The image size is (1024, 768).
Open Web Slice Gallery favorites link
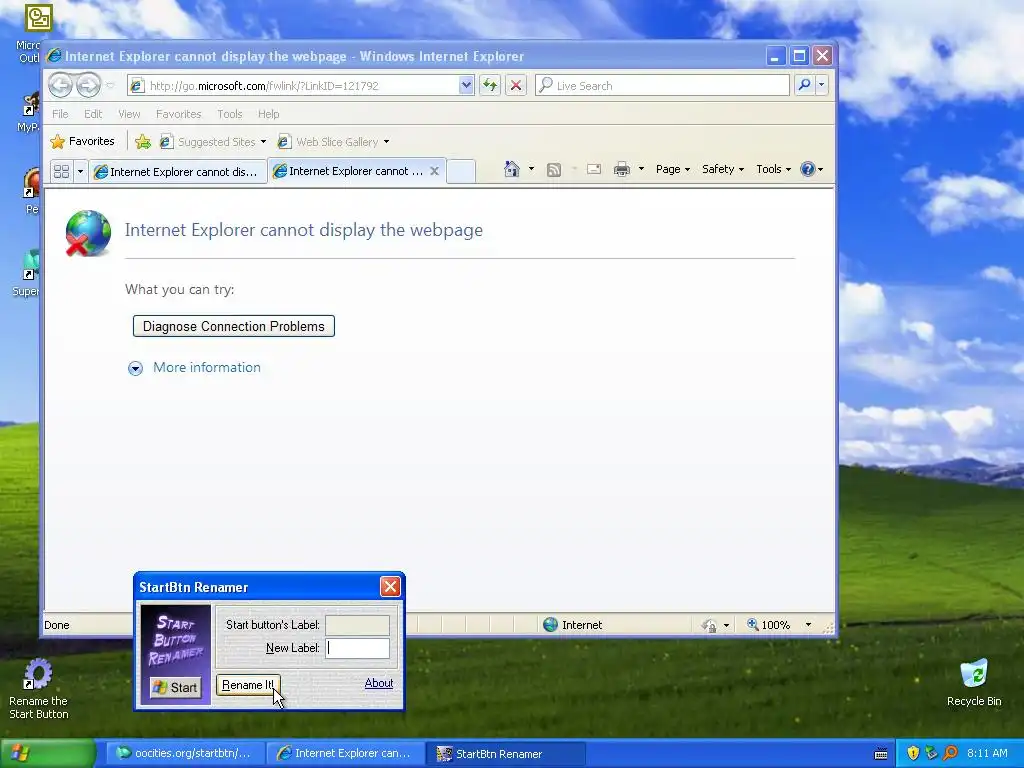coord(333,142)
